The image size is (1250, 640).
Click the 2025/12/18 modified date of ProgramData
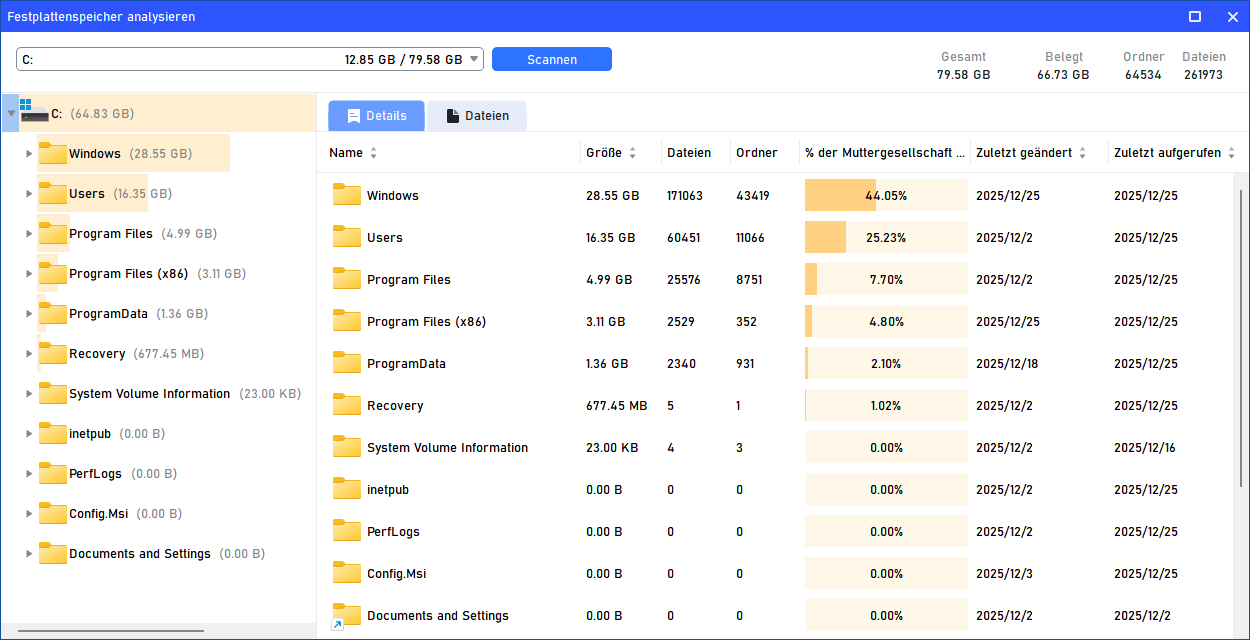click(x=1007, y=364)
